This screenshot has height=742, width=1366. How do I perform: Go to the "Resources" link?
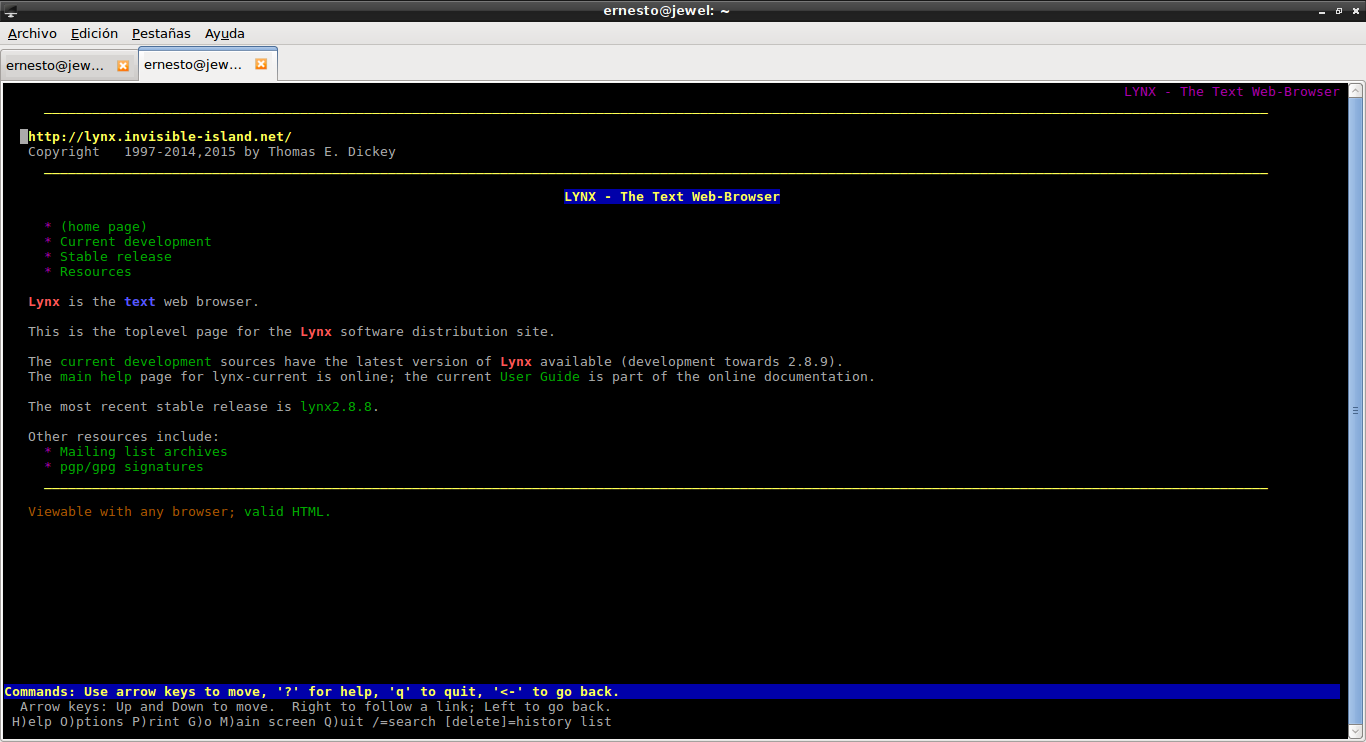[x=95, y=272]
